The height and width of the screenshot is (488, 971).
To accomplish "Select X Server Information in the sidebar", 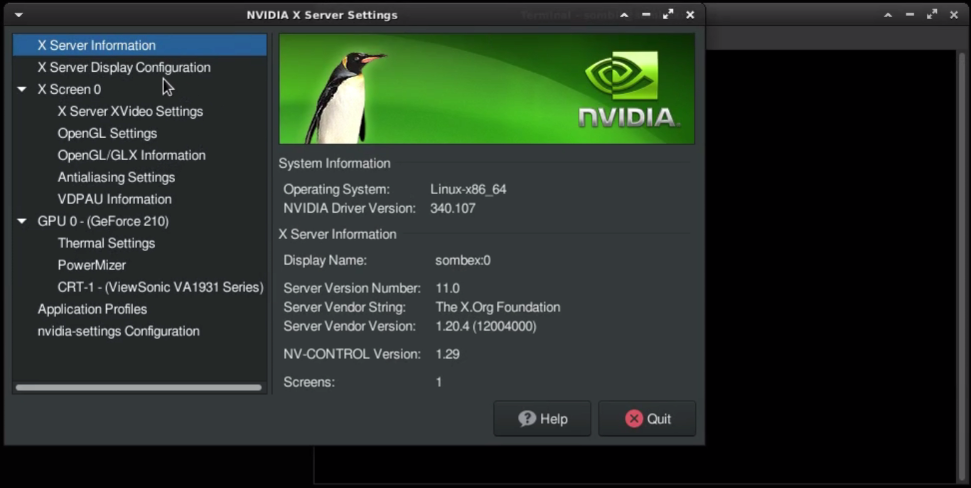I will coord(140,45).
